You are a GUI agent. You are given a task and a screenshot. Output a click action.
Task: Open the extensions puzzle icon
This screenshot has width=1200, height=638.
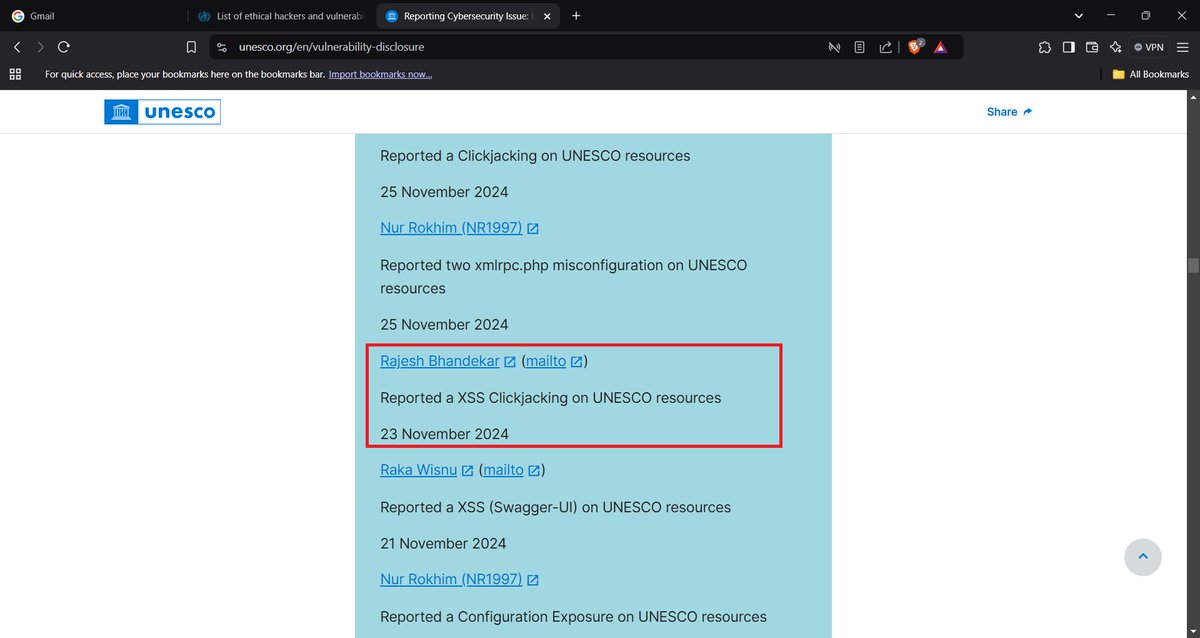tap(1045, 47)
